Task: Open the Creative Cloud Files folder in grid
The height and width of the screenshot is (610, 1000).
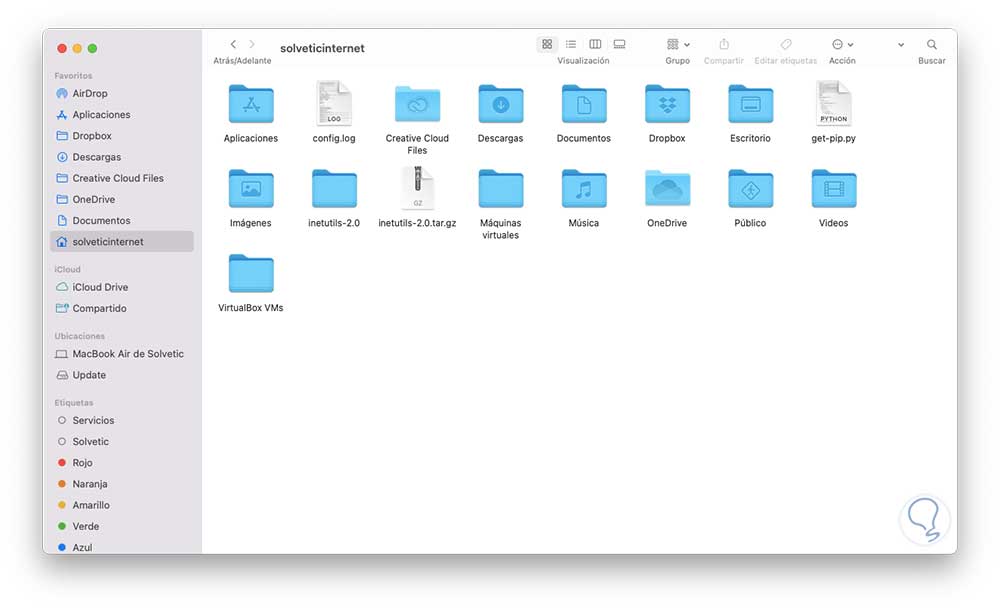Action: [417, 104]
